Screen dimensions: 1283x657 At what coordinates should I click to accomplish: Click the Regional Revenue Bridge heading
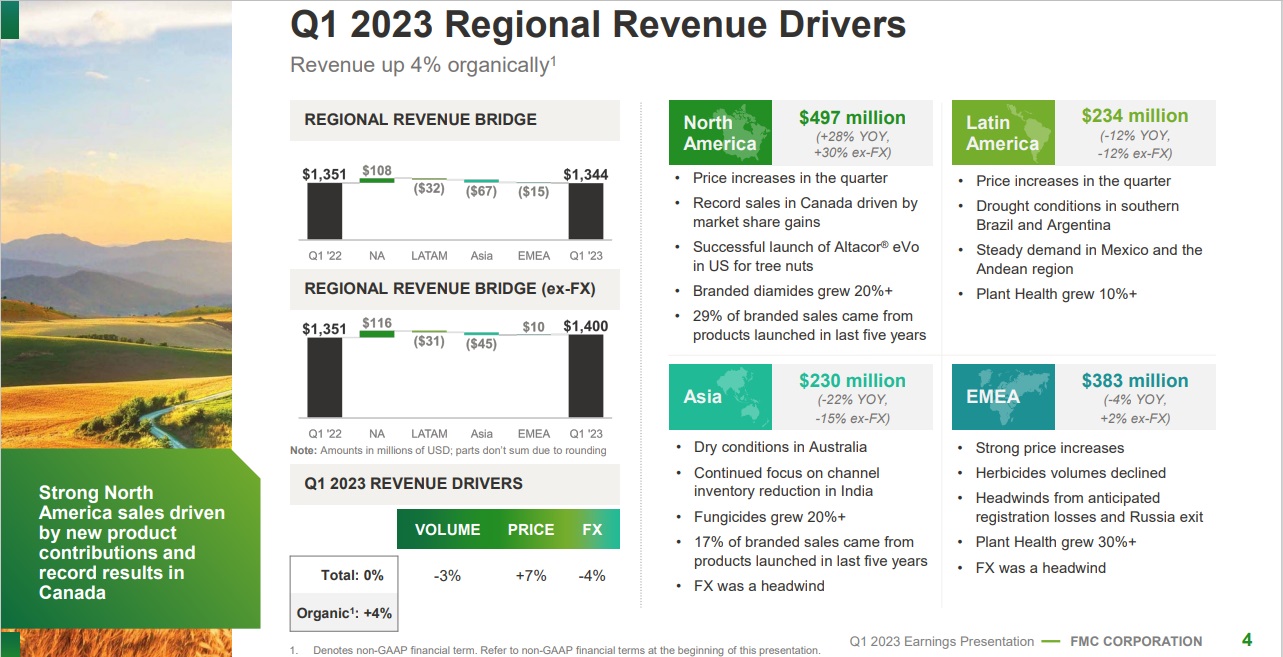coord(420,120)
